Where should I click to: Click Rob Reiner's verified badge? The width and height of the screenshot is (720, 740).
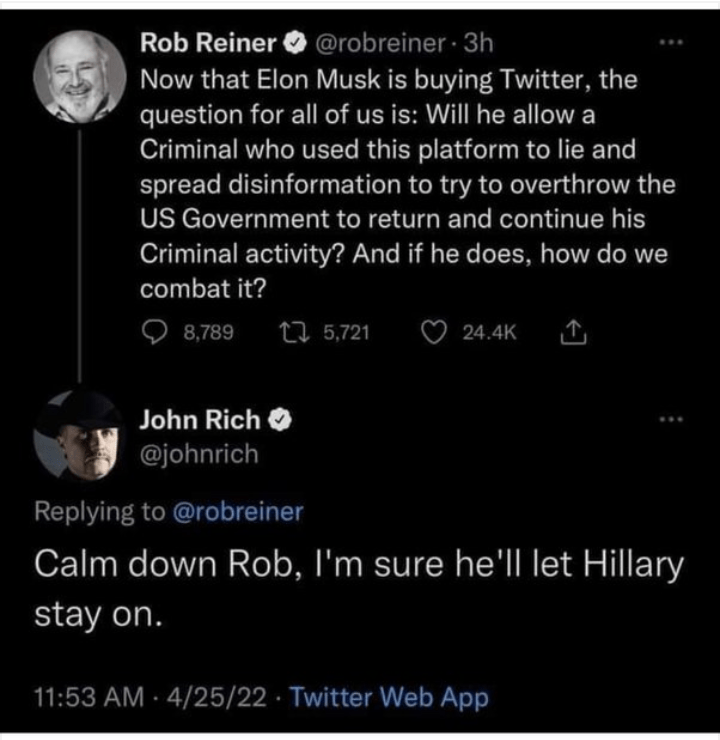point(296,43)
